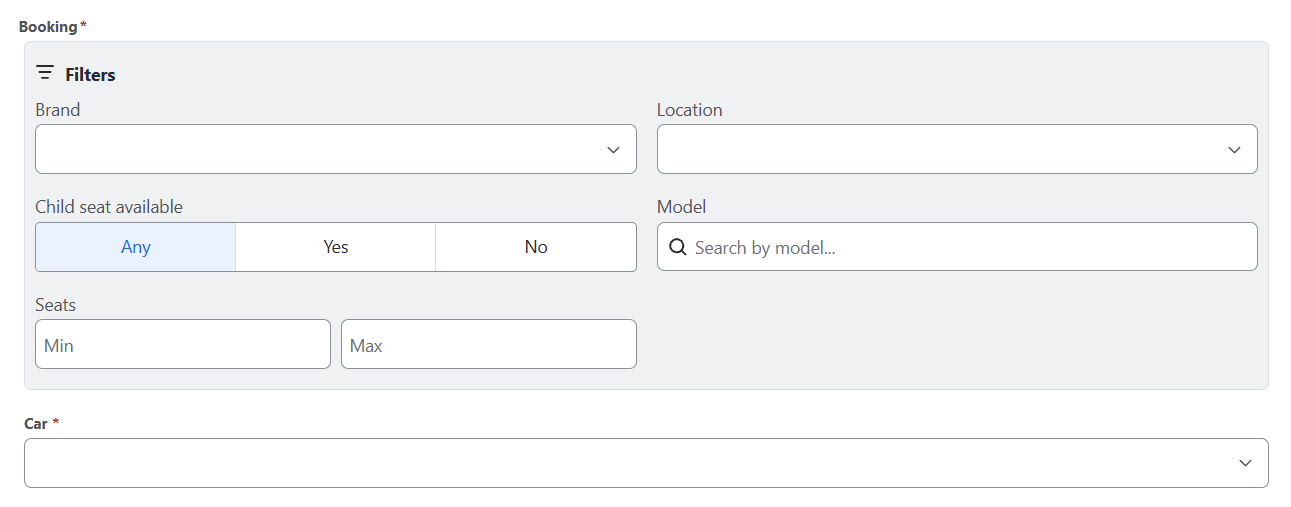Select No for child seat available
This screenshot has width=1291, height=507.
tap(536, 247)
